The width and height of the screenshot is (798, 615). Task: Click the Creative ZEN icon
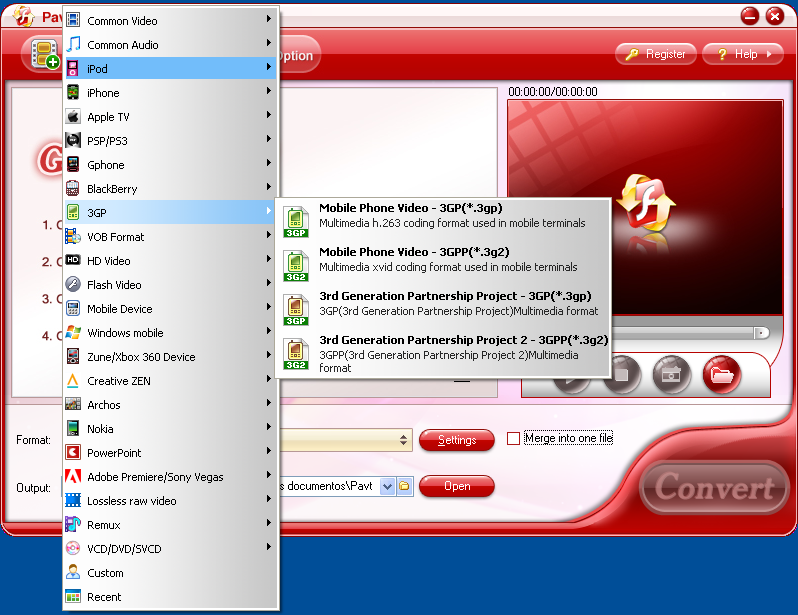click(x=73, y=380)
